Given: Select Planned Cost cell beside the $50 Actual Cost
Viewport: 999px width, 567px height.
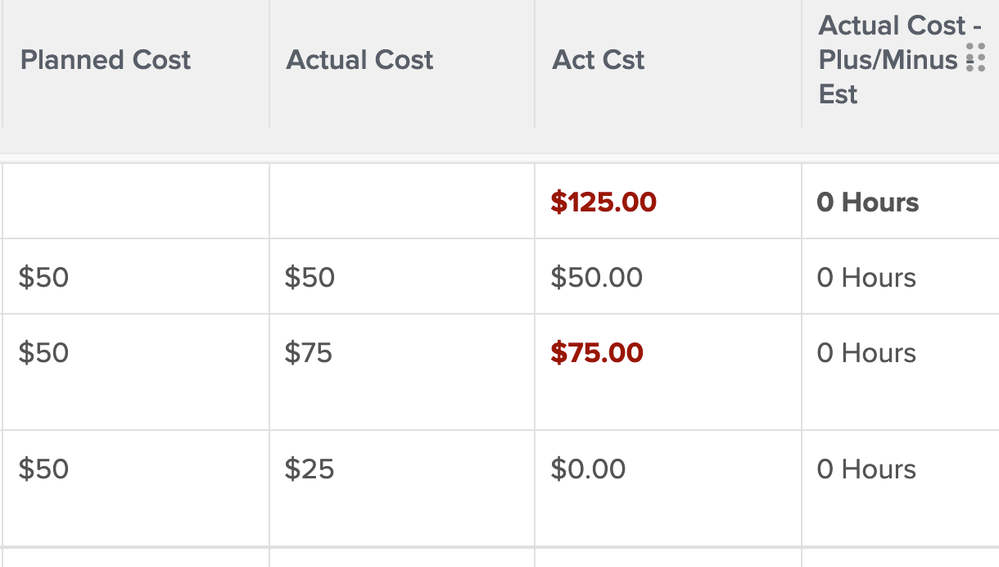Looking at the screenshot, I should coord(44,277).
